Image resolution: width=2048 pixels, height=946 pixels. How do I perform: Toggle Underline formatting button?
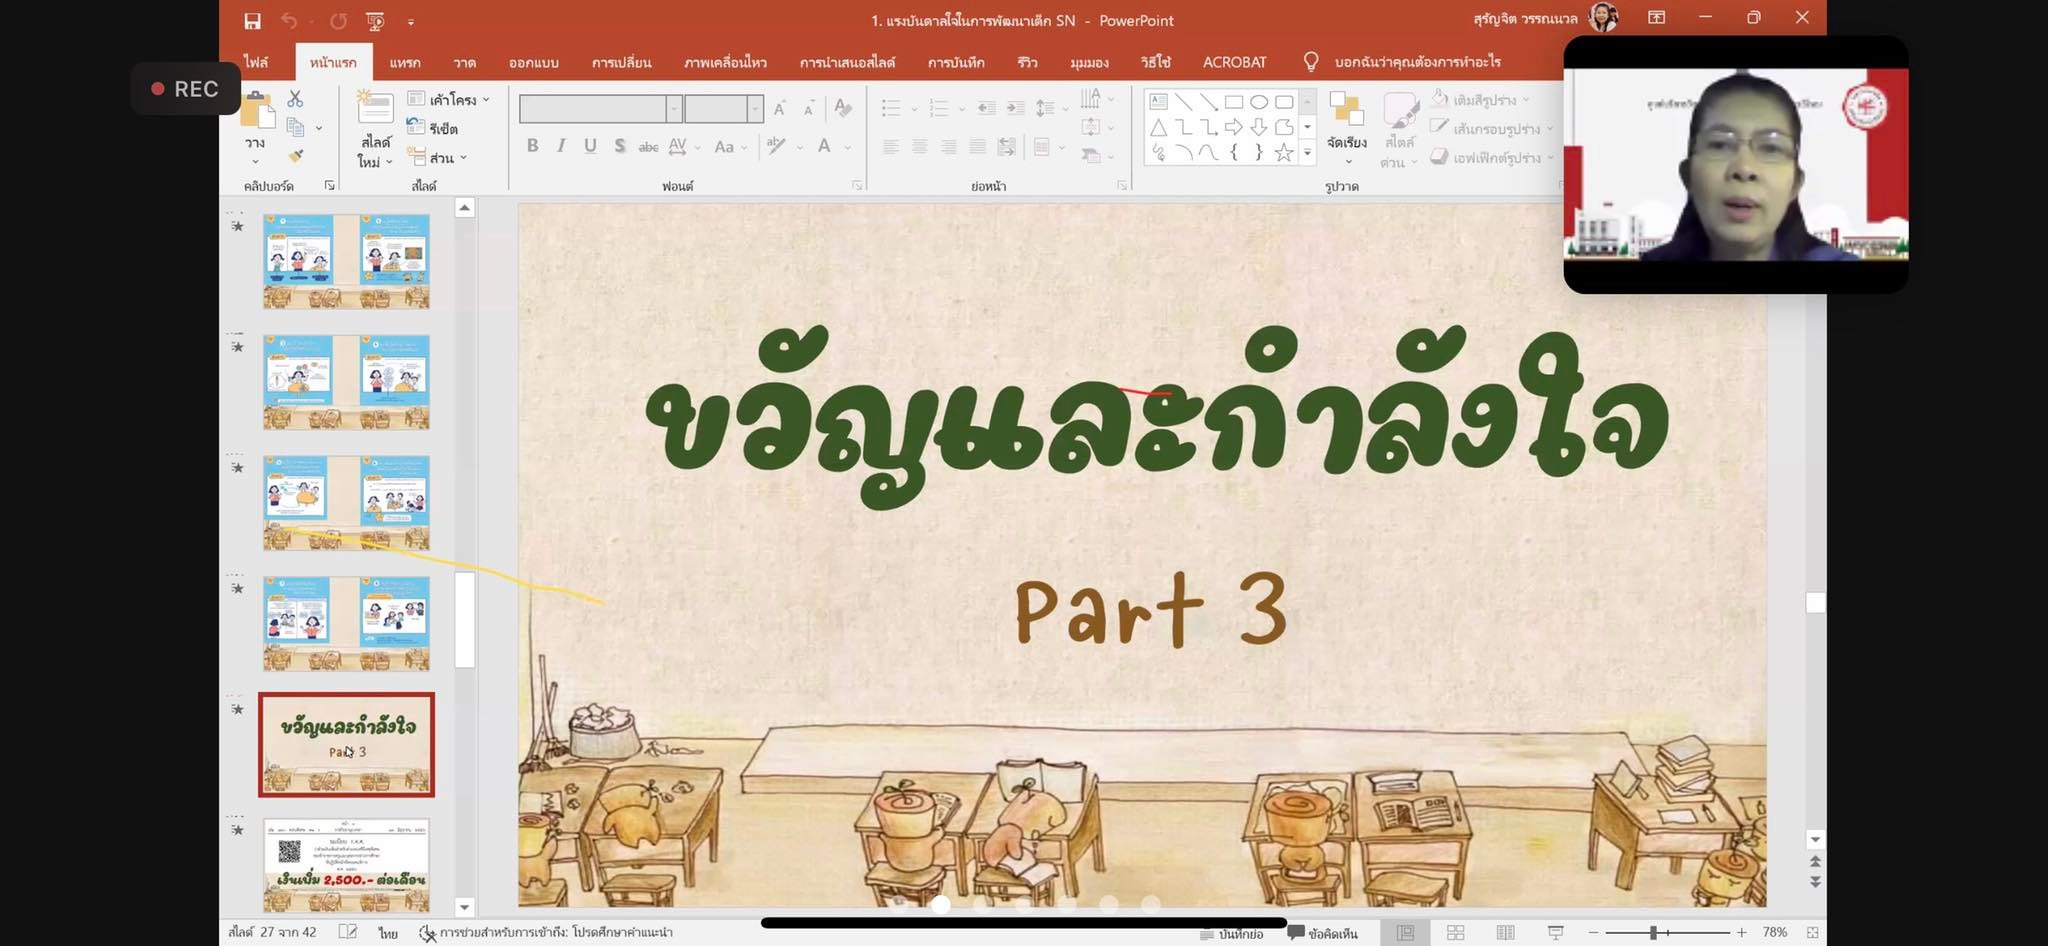[x=590, y=146]
